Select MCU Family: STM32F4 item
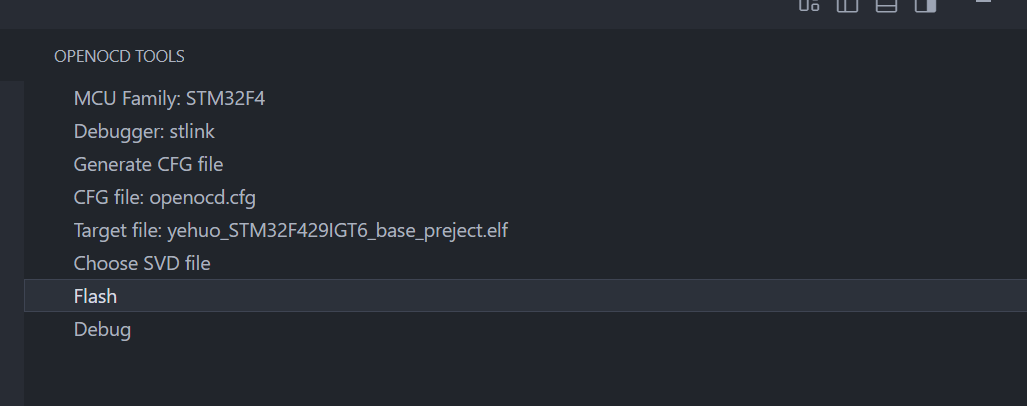 pos(169,99)
